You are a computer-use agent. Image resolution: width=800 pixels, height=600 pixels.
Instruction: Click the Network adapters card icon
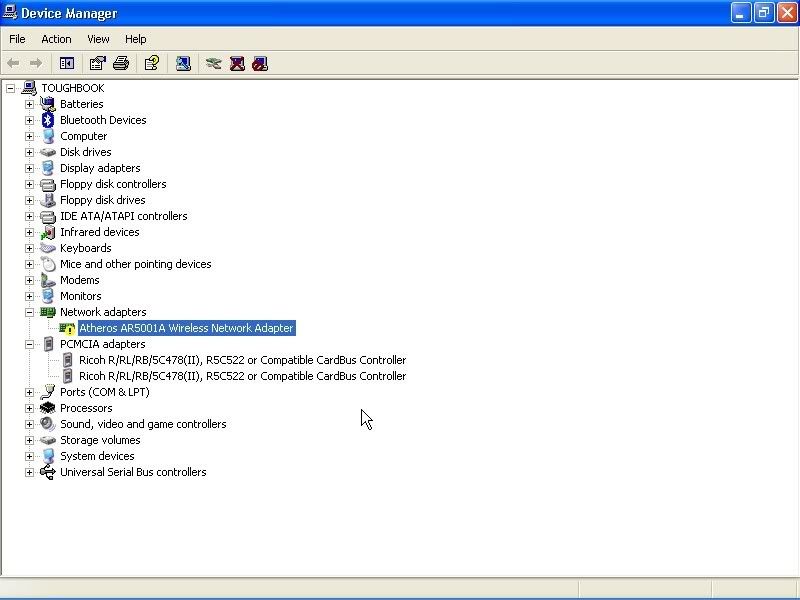coord(48,312)
